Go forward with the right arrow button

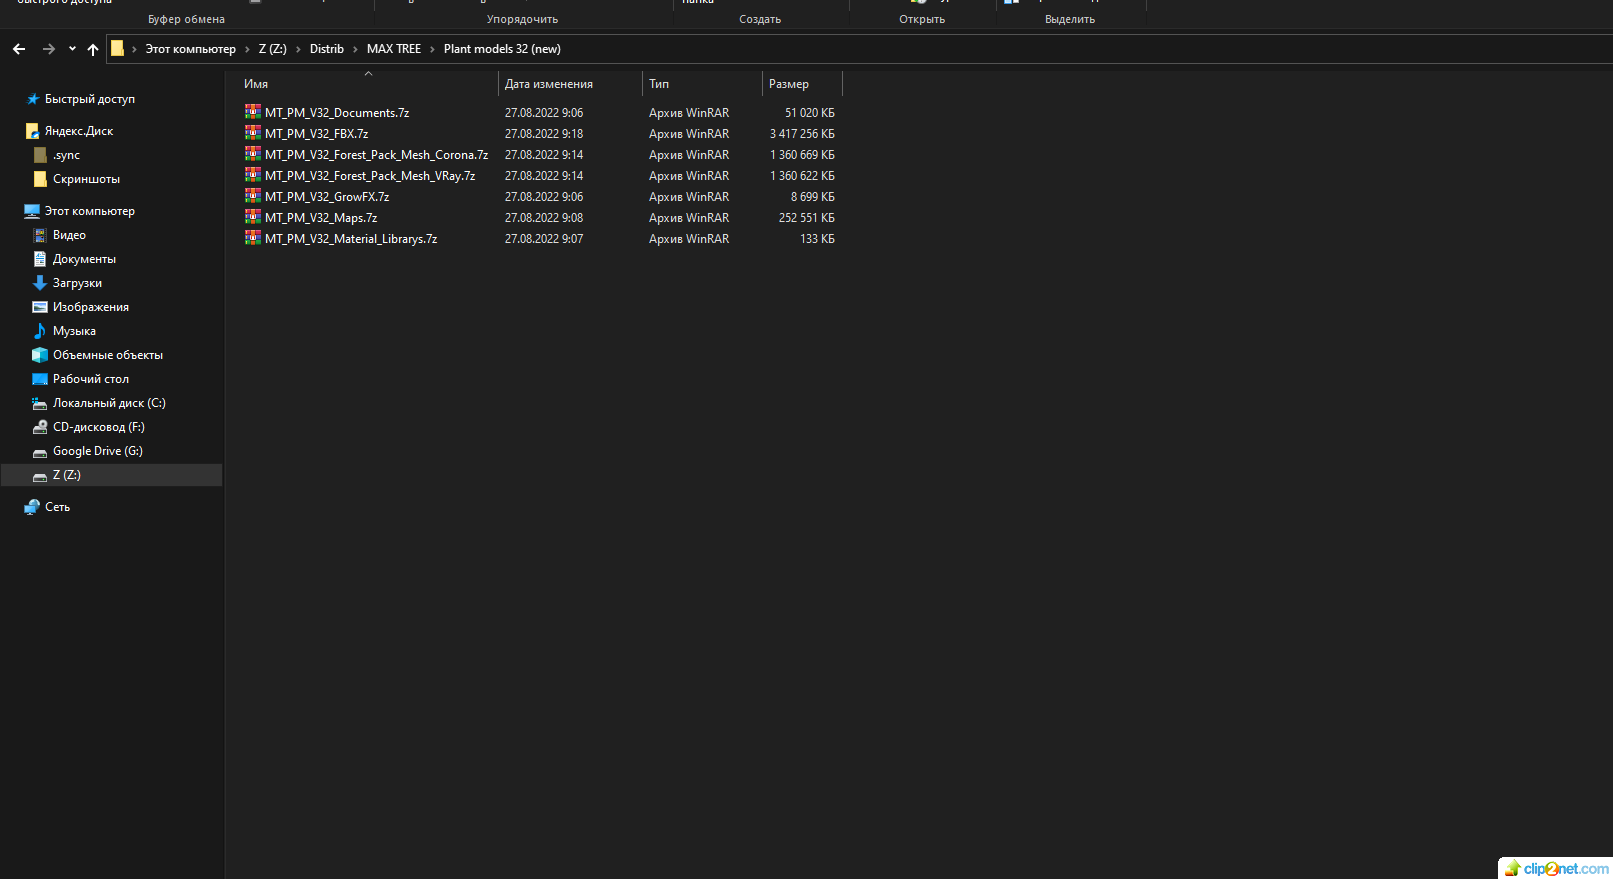click(48, 49)
